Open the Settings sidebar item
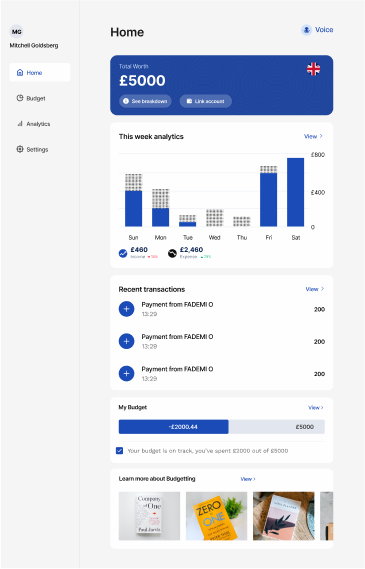The width and height of the screenshot is (365, 569). pos(32,149)
